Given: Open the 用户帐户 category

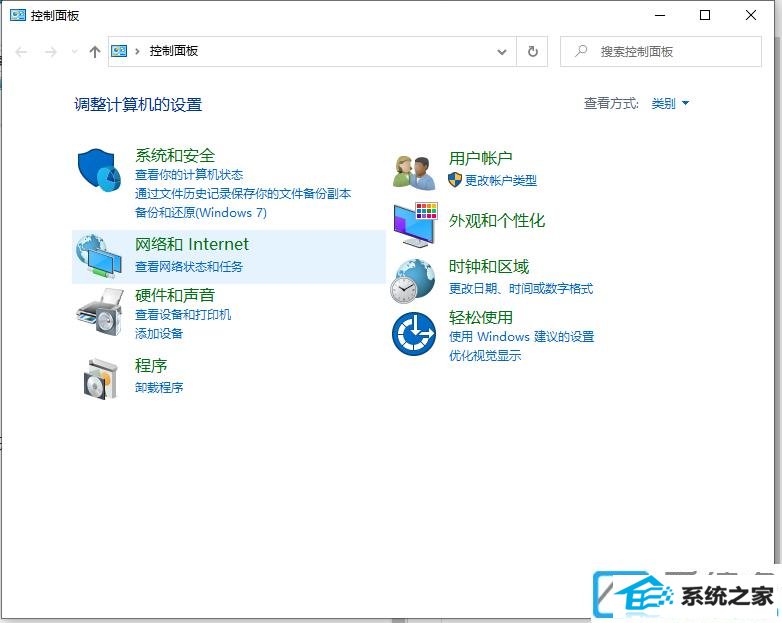Looking at the screenshot, I should click(480, 158).
